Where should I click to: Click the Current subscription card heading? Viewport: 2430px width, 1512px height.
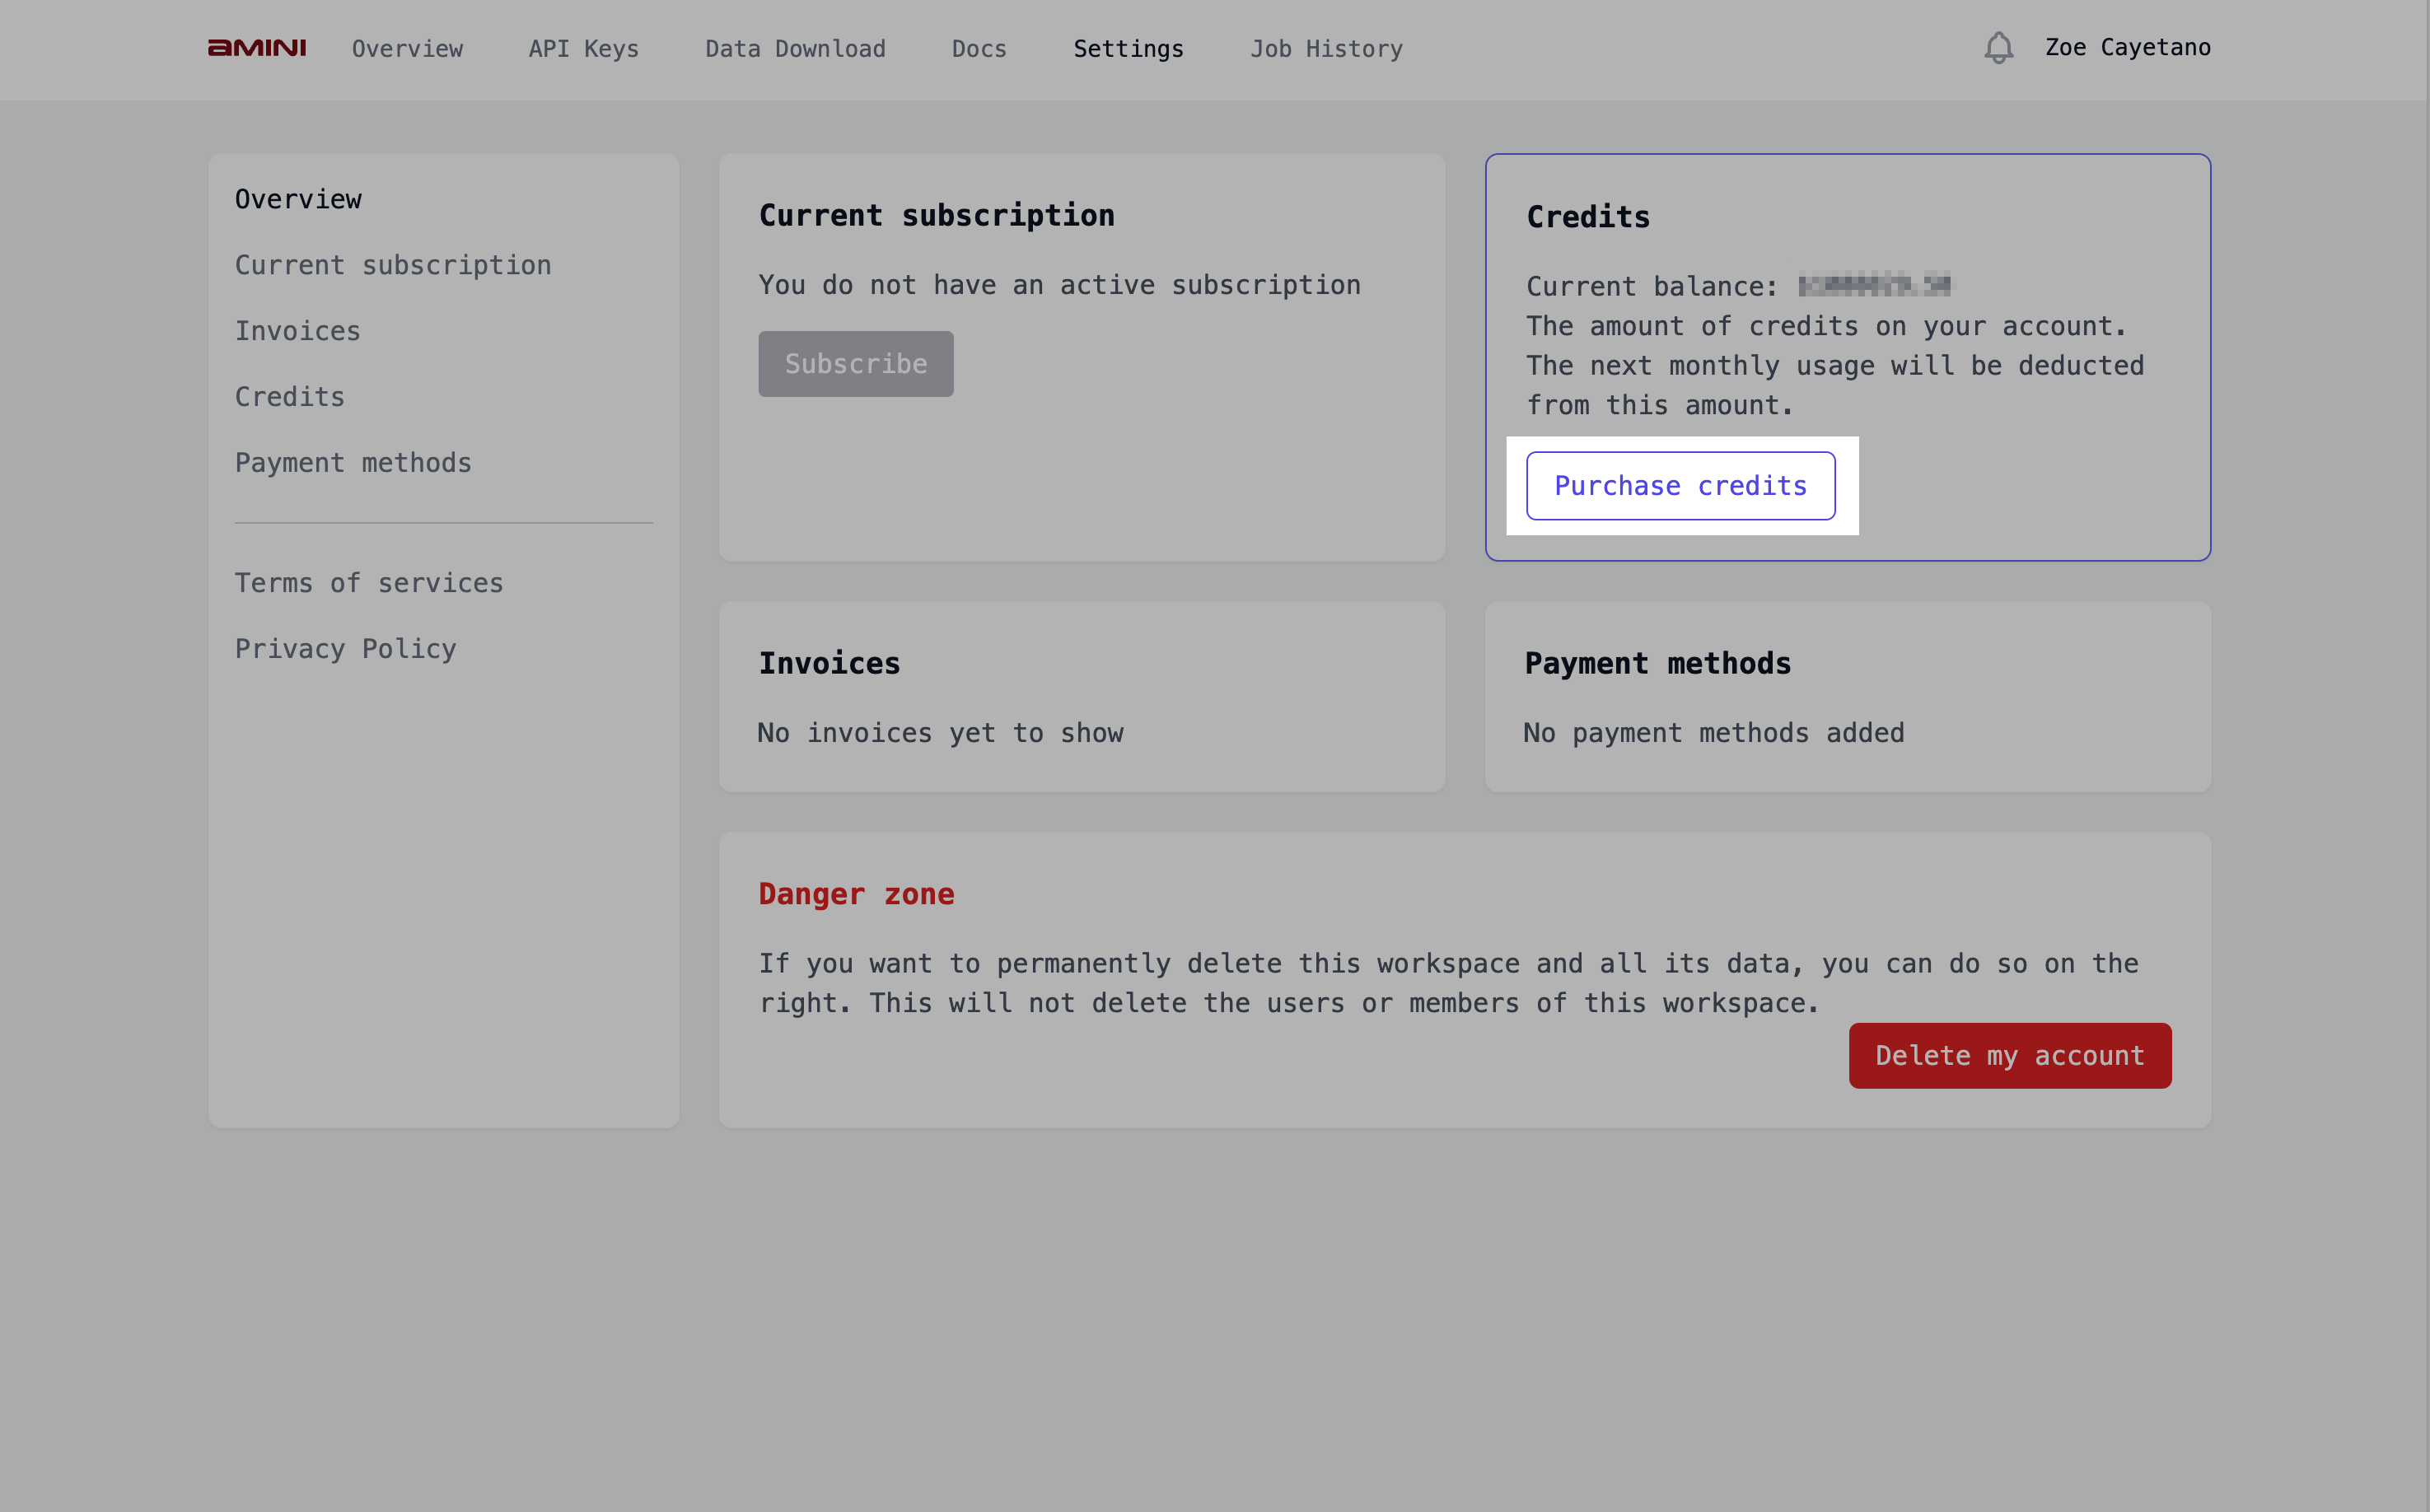[x=936, y=215]
